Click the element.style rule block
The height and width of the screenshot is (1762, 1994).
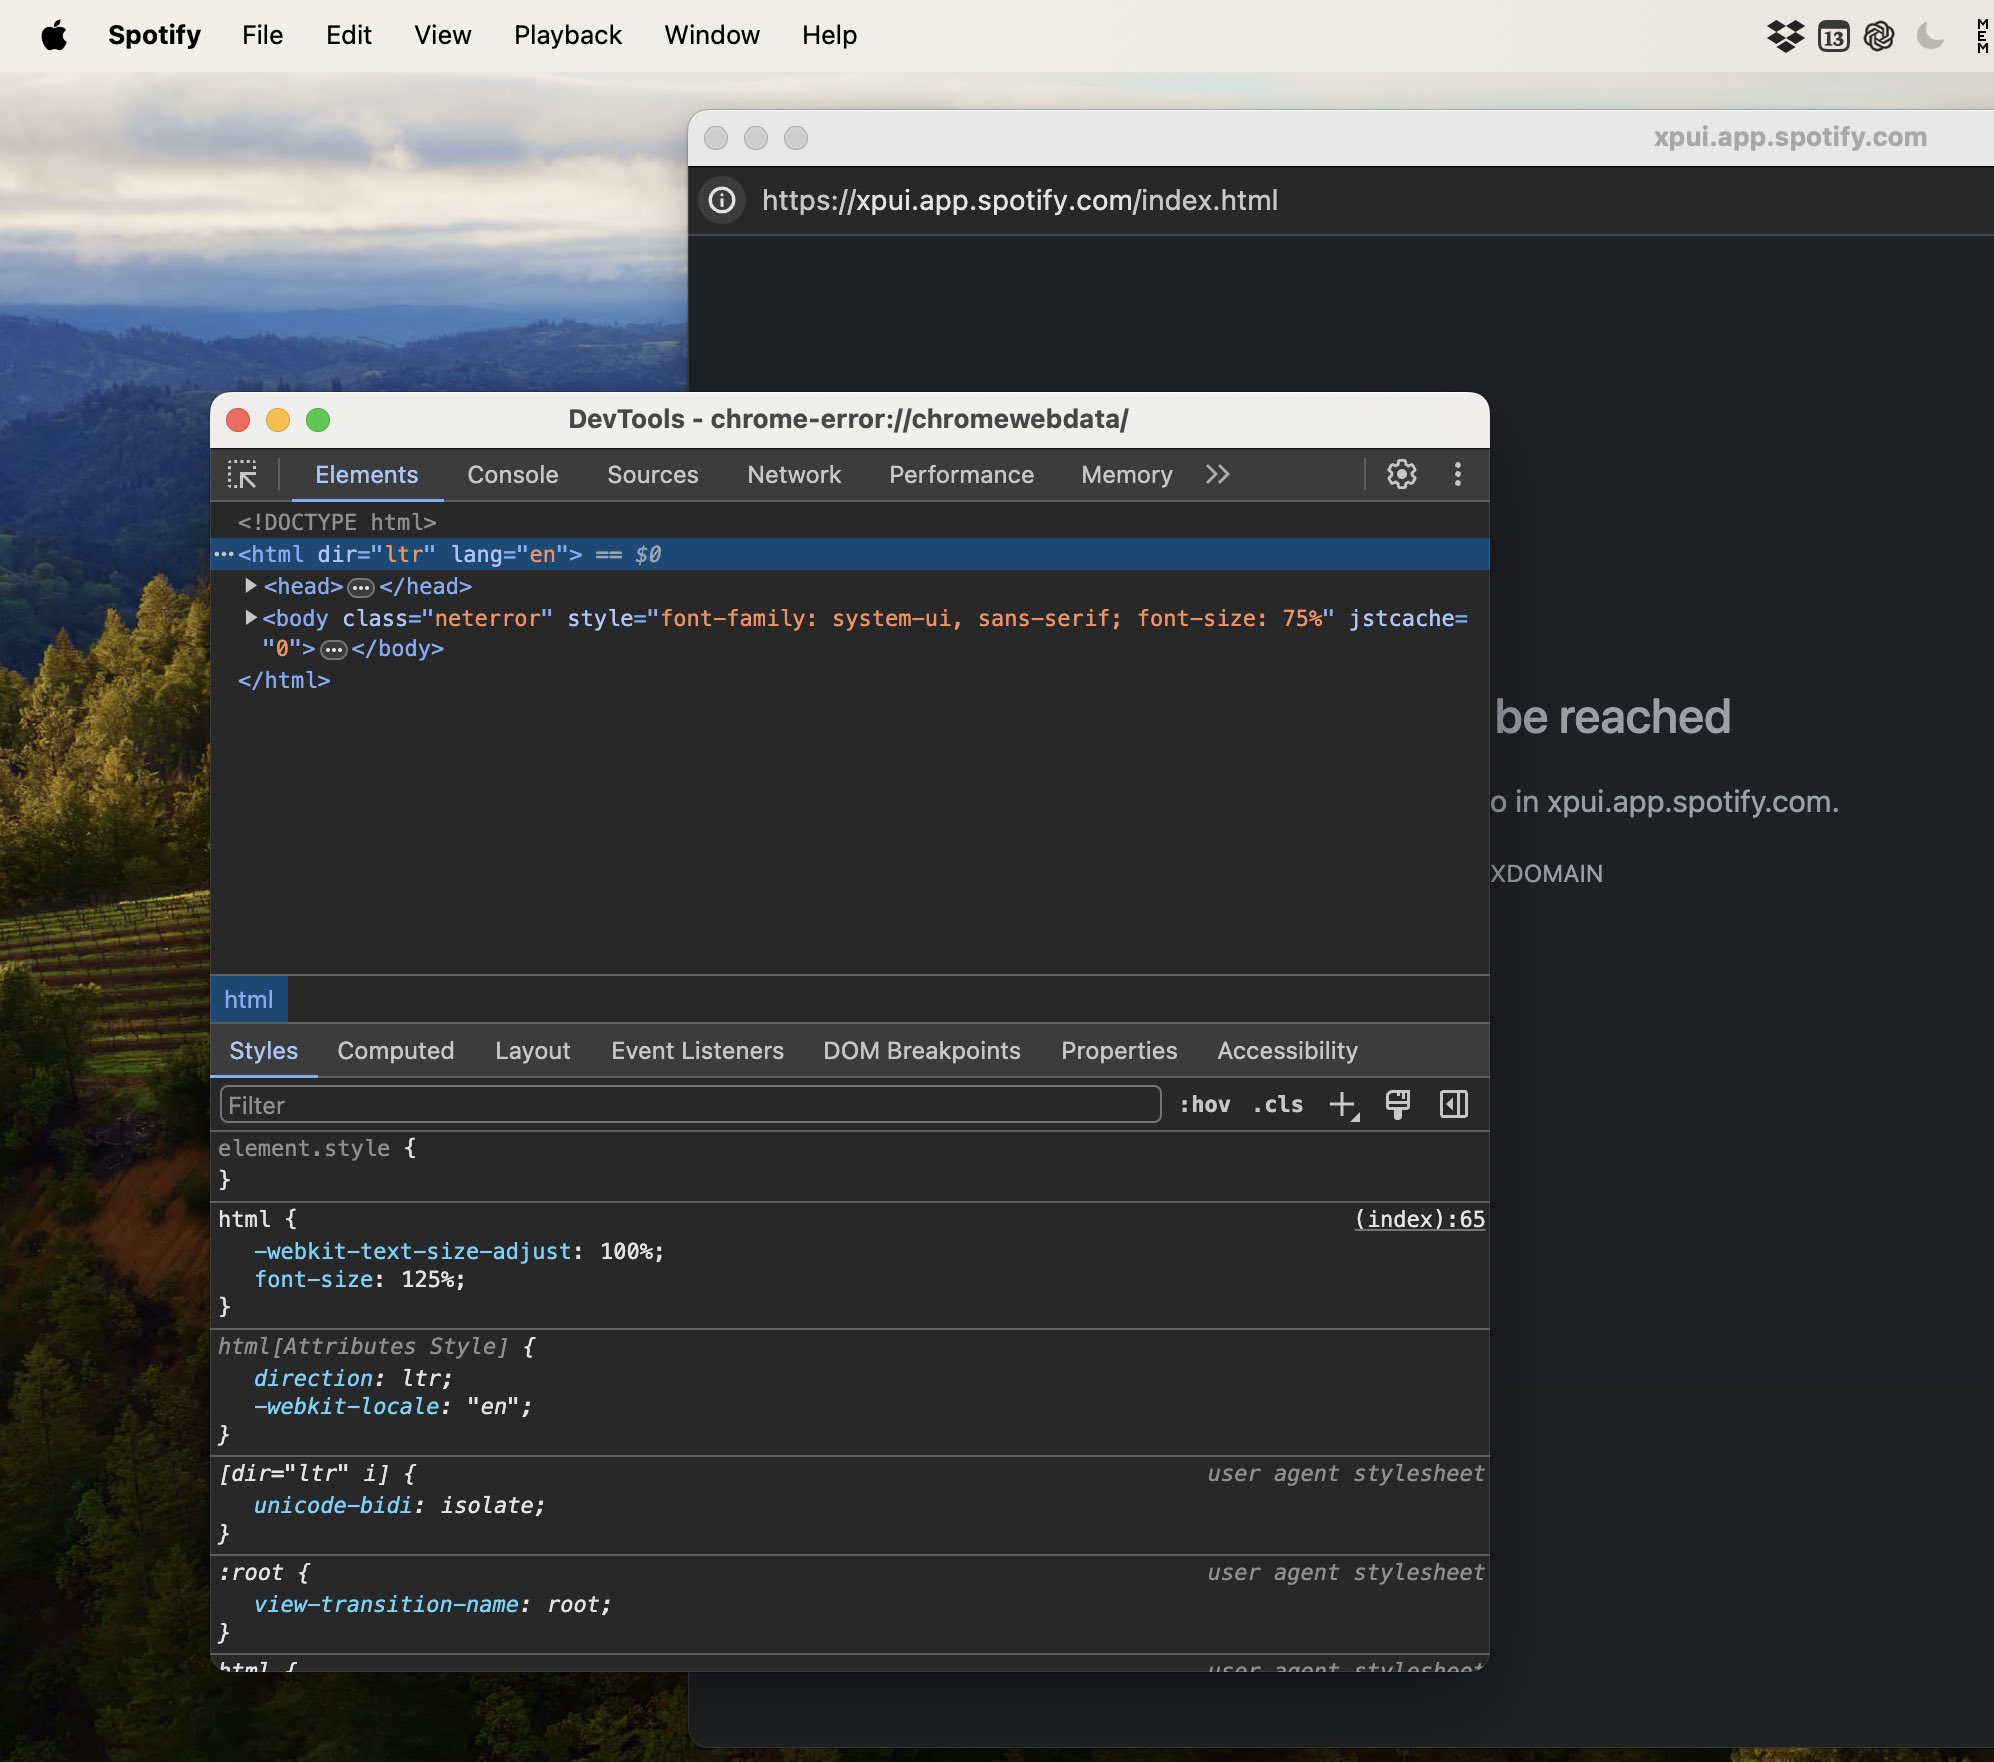tap(850, 1165)
